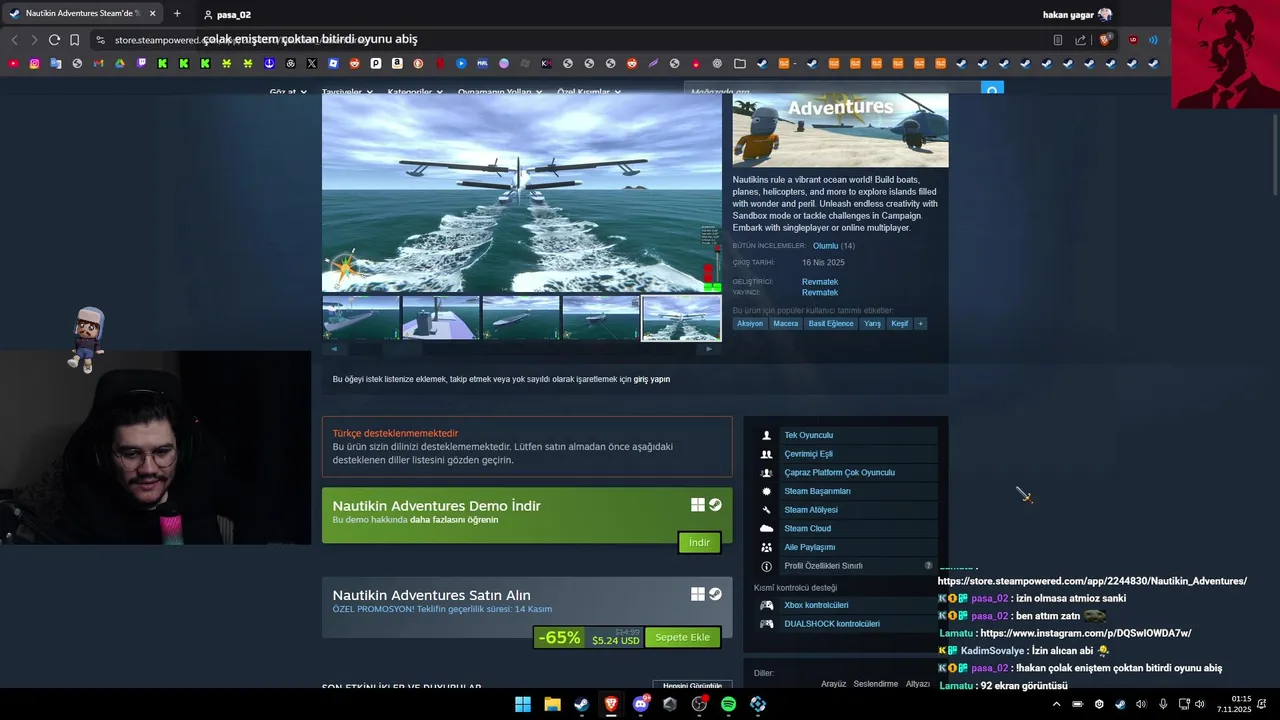This screenshot has height=720, width=1280.
Task: Open the Instagram bookmark icon
Action: click(x=34, y=63)
